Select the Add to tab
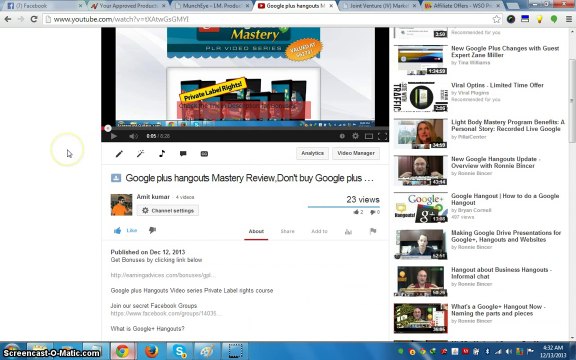This screenshot has height=360, width=576. (x=319, y=231)
